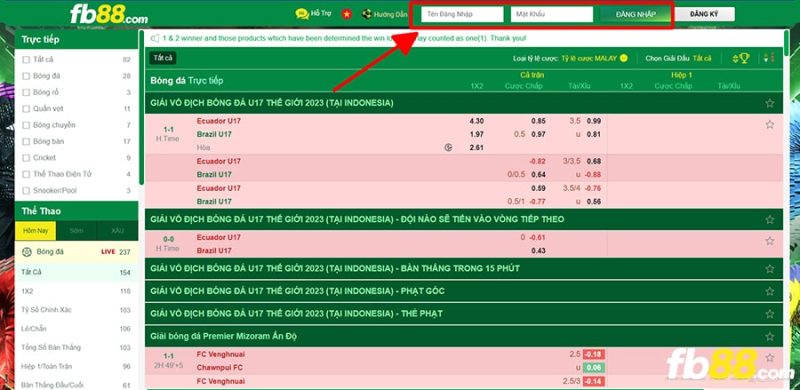
Task: Open the Tỷ lệ cược MALAY odds type dropdown
Action: click(x=589, y=59)
